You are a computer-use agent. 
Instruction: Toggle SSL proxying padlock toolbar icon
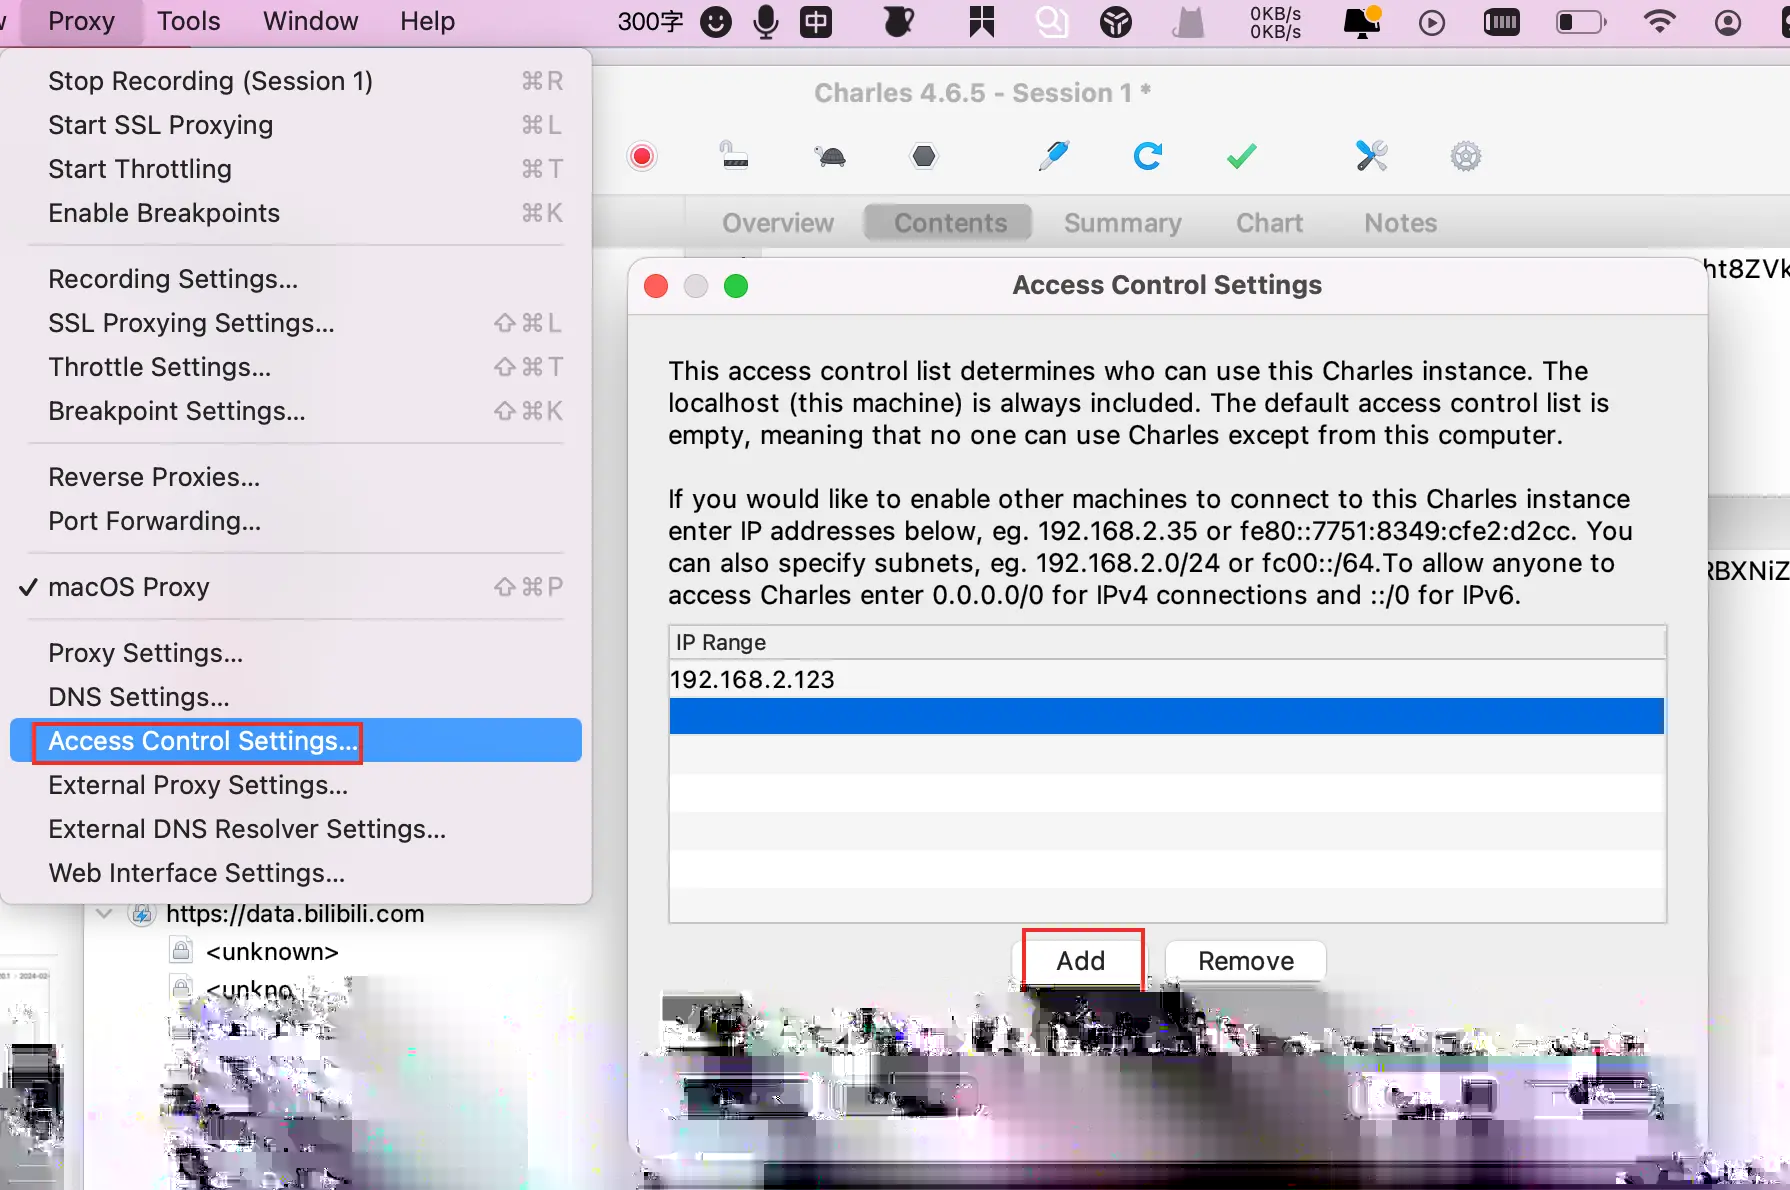(x=734, y=156)
